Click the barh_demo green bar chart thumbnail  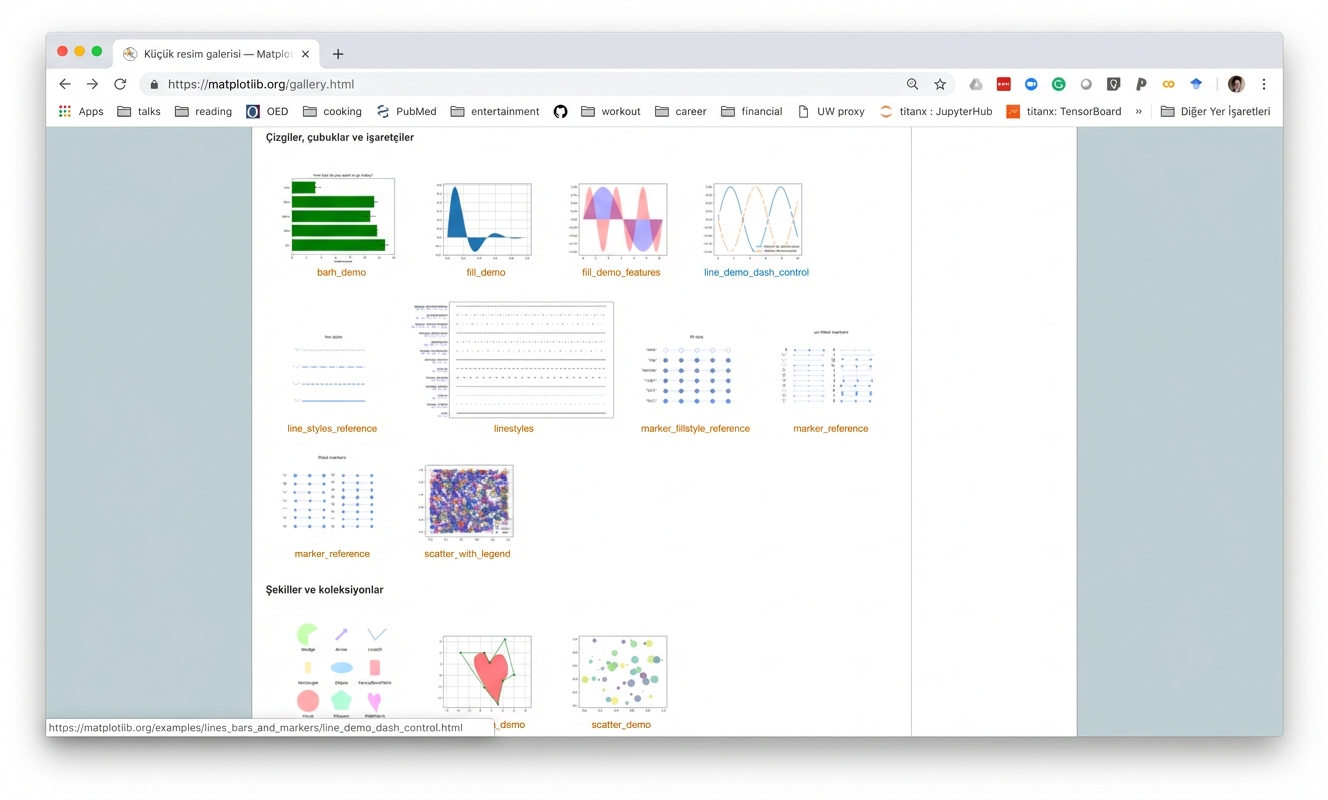(x=341, y=218)
